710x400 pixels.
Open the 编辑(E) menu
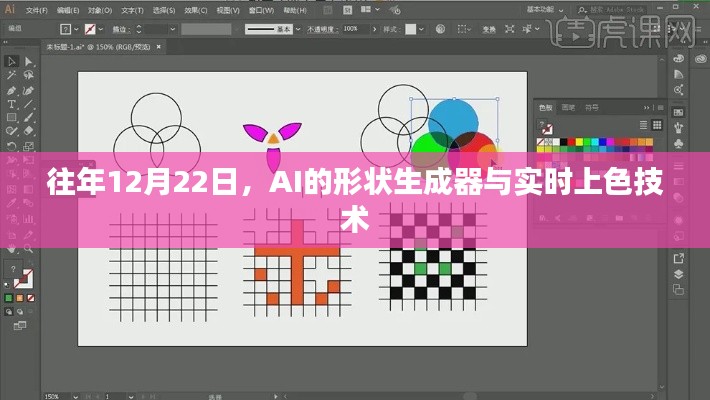pyautogui.click(x=68, y=10)
